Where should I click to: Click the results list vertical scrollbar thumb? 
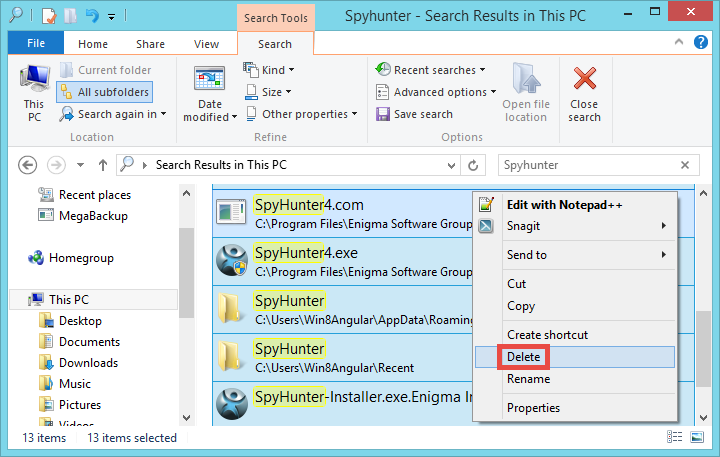click(x=703, y=349)
